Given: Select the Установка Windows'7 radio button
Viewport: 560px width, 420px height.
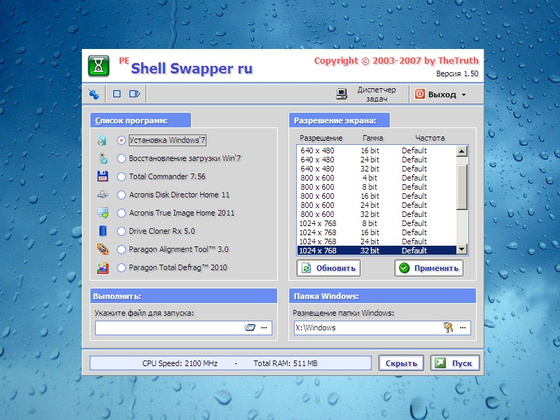Looking at the screenshot, I should [121, 140].
